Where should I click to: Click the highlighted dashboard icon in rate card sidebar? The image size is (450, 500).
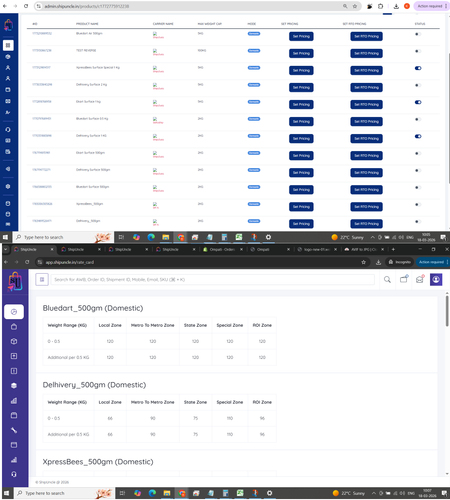point(14,312)
